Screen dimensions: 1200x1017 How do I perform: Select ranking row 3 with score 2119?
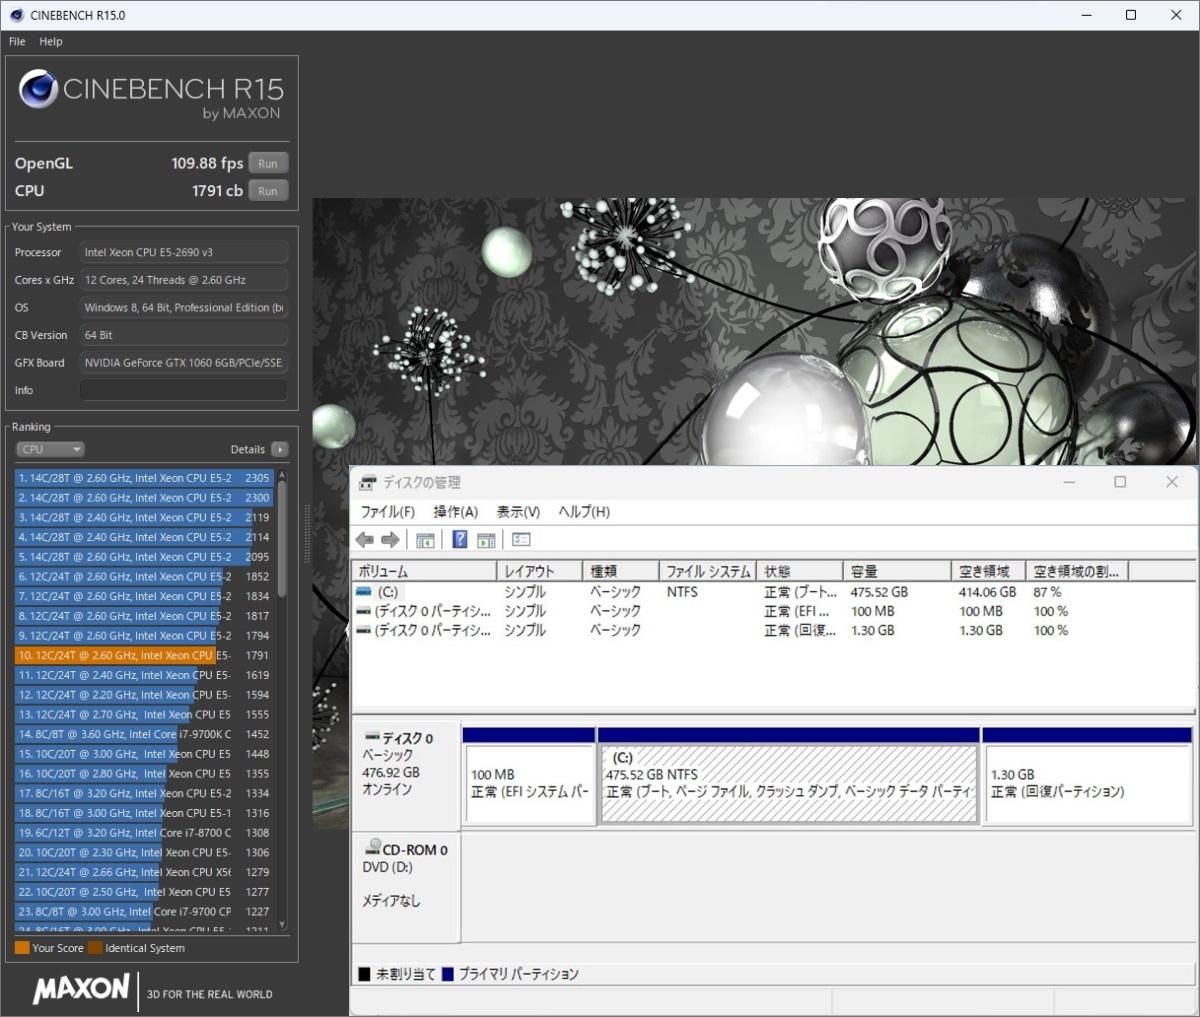(144, 517)
